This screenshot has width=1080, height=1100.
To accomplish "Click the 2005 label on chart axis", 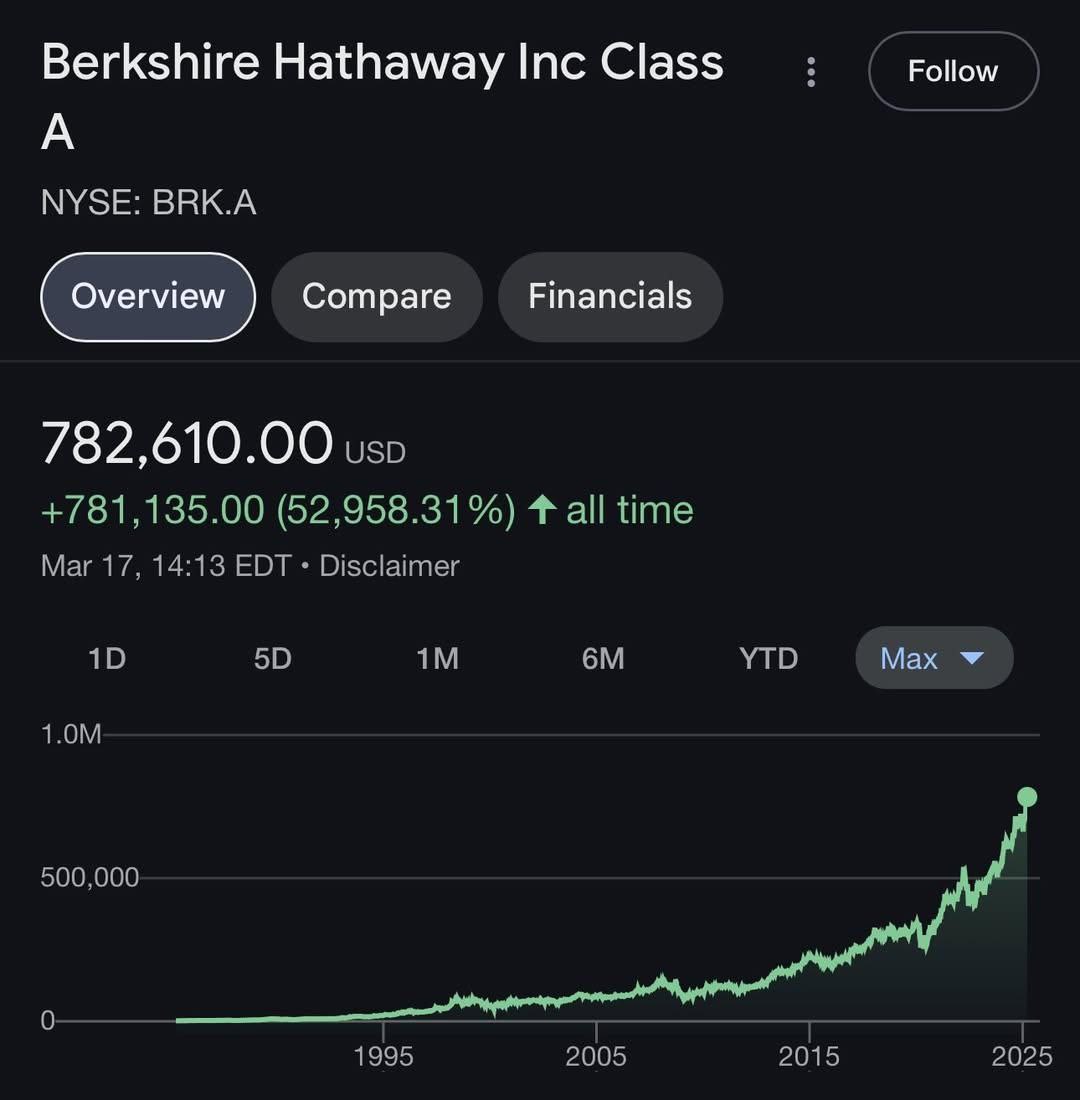I will click(x=596, y=1056).
